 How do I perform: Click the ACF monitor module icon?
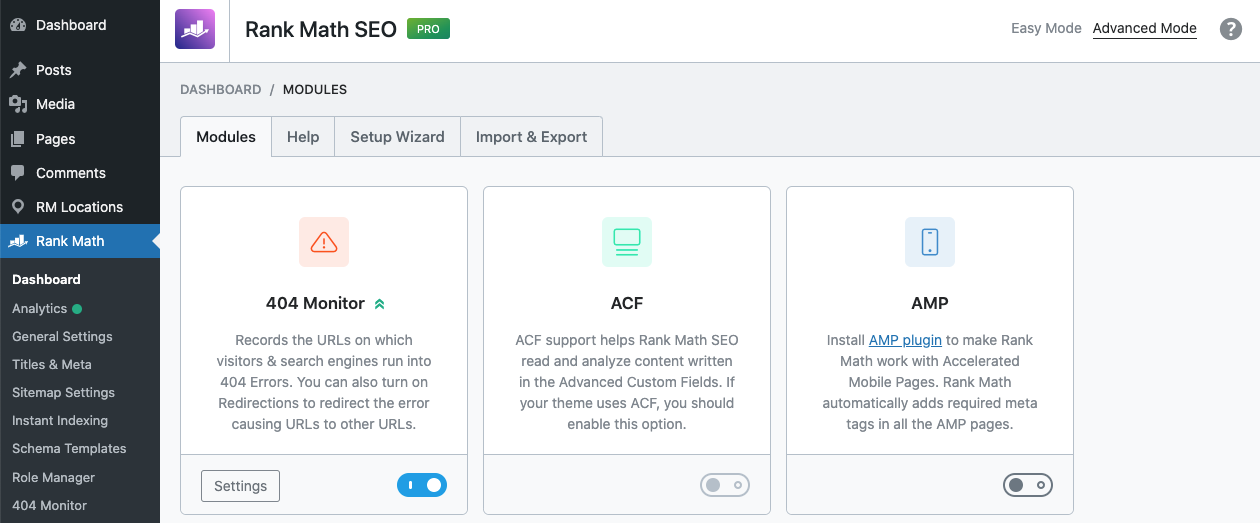627,242
